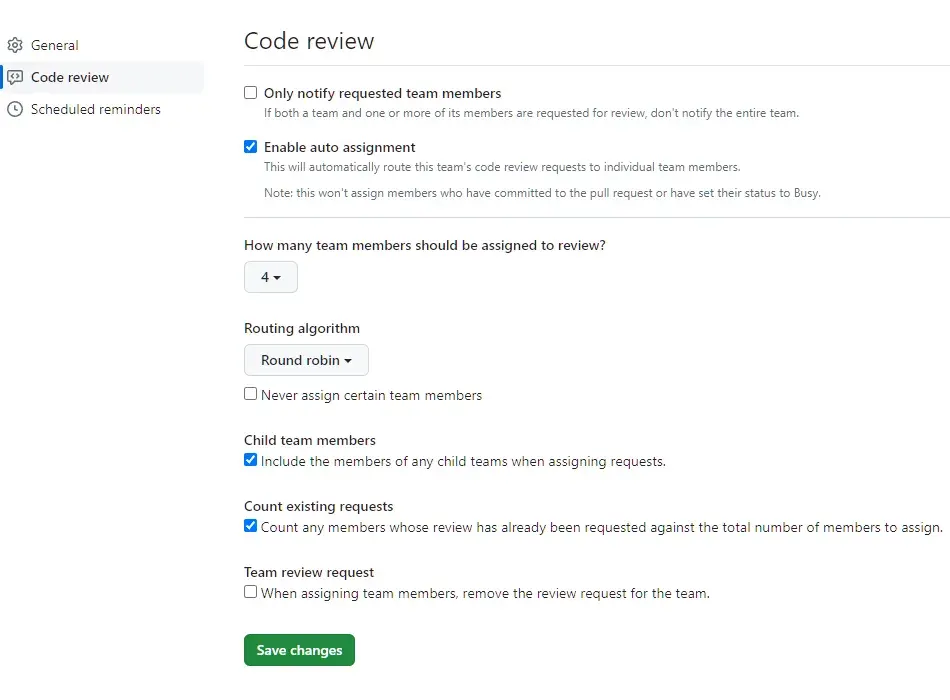Click the Scheduled reminders clock icon
The height and width of the screenshot is (700, 950).
tap(15, 110)
